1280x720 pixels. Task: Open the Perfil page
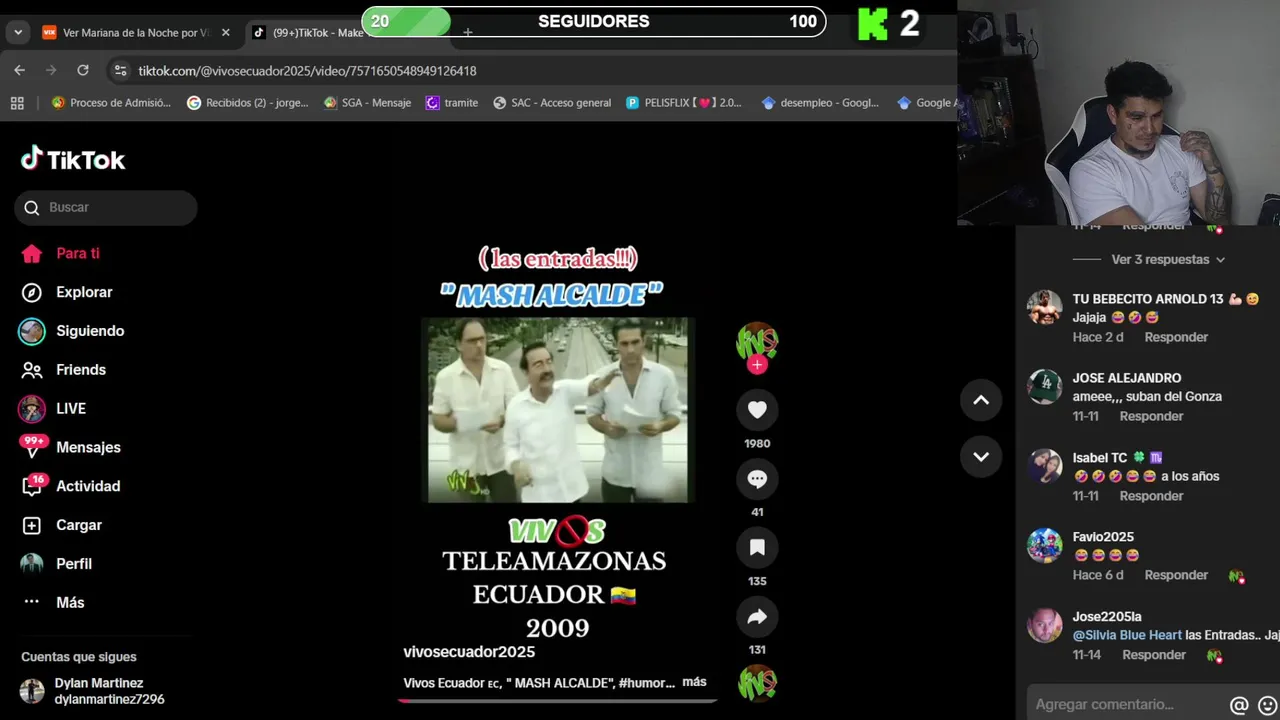(57, 564)
